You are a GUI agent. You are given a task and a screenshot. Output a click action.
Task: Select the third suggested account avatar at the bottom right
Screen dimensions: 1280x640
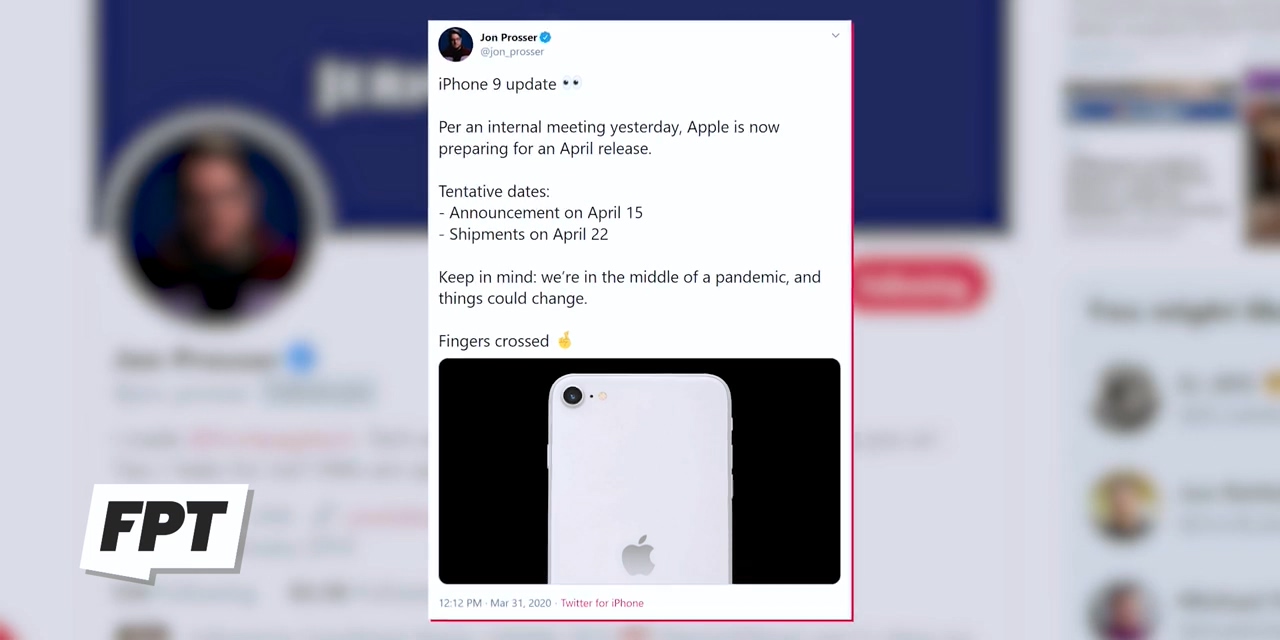coord(1126,608)
